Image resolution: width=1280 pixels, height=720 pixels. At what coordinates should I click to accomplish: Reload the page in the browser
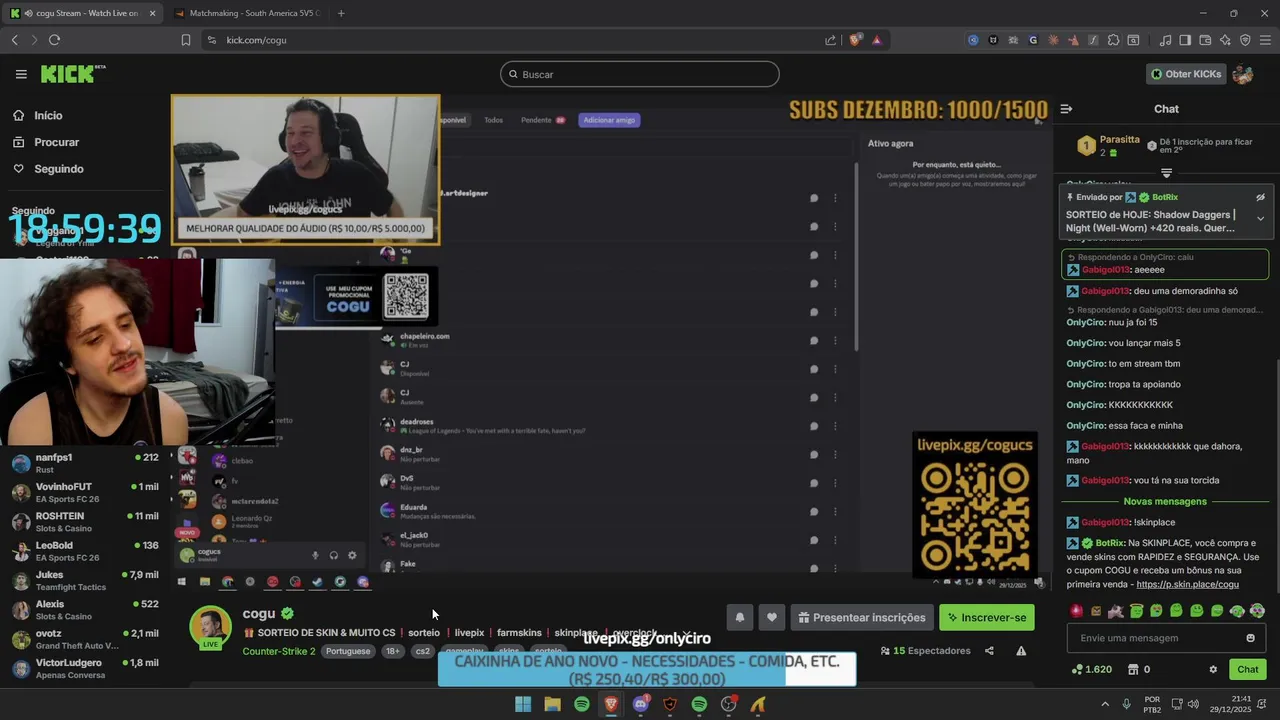pyautogui.click(x=54, y=40)
